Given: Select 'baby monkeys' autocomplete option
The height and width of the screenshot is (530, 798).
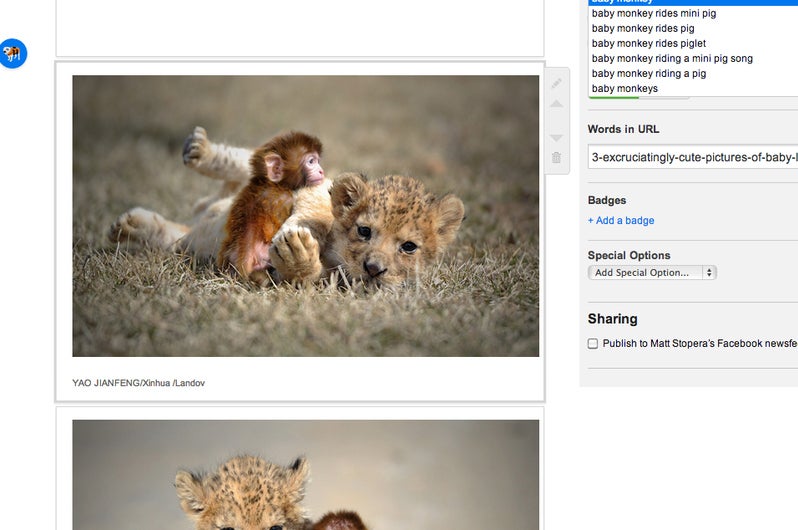Looking at the screenshot, I should (x=625, y=89).
